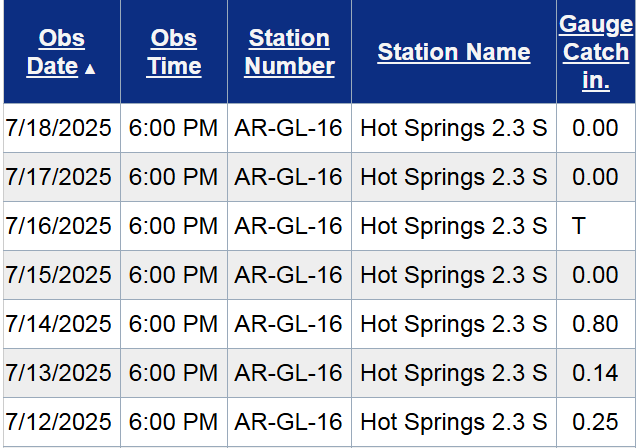This screenshot has height=448, width=636.
Task: Select the 0.25 gauge catch cell
Action: click(x=595, y=422)
